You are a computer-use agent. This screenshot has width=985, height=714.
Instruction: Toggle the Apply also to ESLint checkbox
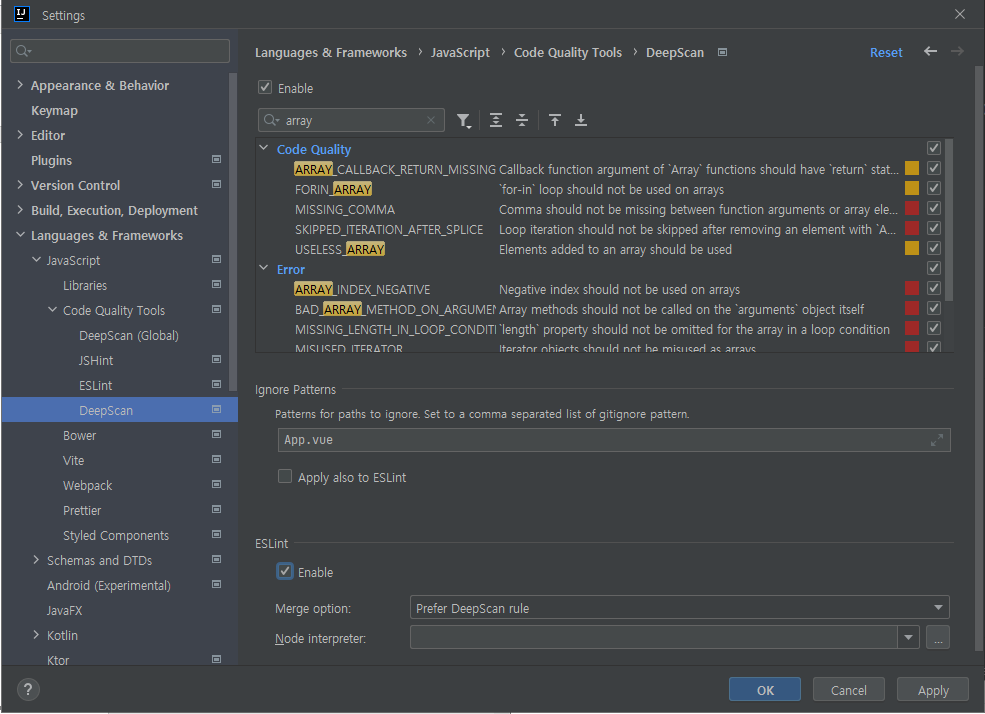pos(285,477)
